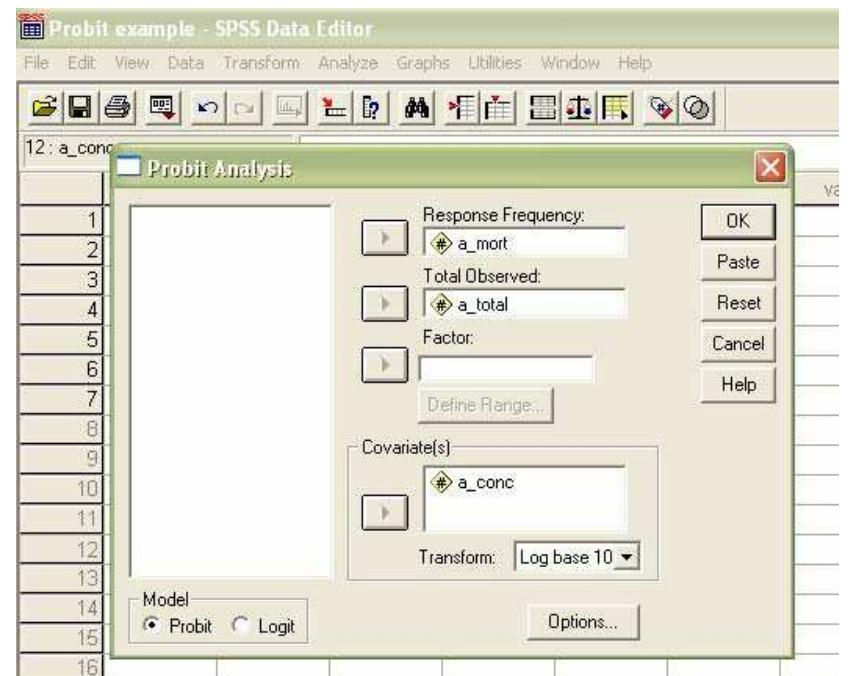Viewport: 855px width, 676px height.
Task: Click the Insert Variable toolbar icon
Action: point(498,107)
